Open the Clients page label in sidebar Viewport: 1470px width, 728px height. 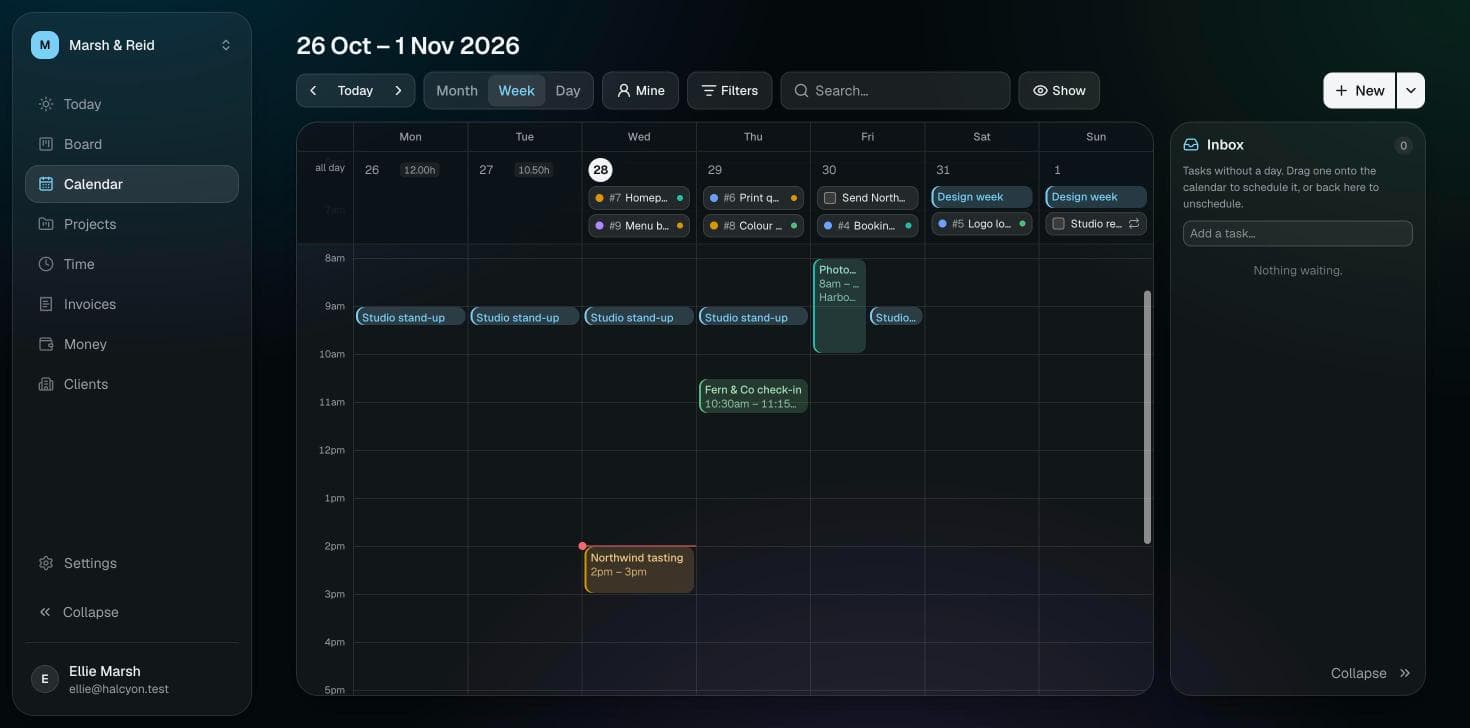coord(86,384)
